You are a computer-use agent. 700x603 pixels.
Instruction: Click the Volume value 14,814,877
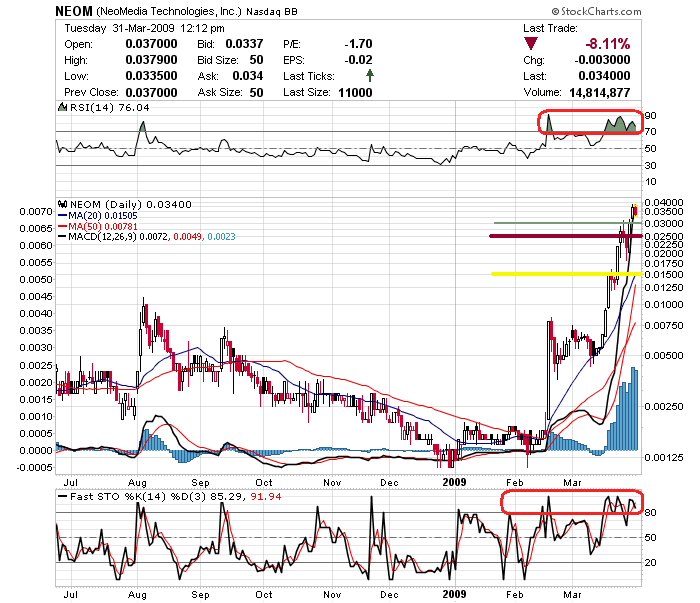(600, 92)
